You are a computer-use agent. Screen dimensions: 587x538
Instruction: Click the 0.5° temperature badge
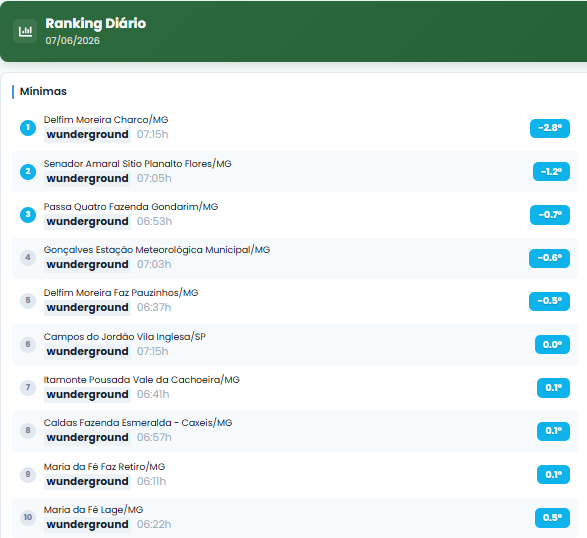point(552,518)
